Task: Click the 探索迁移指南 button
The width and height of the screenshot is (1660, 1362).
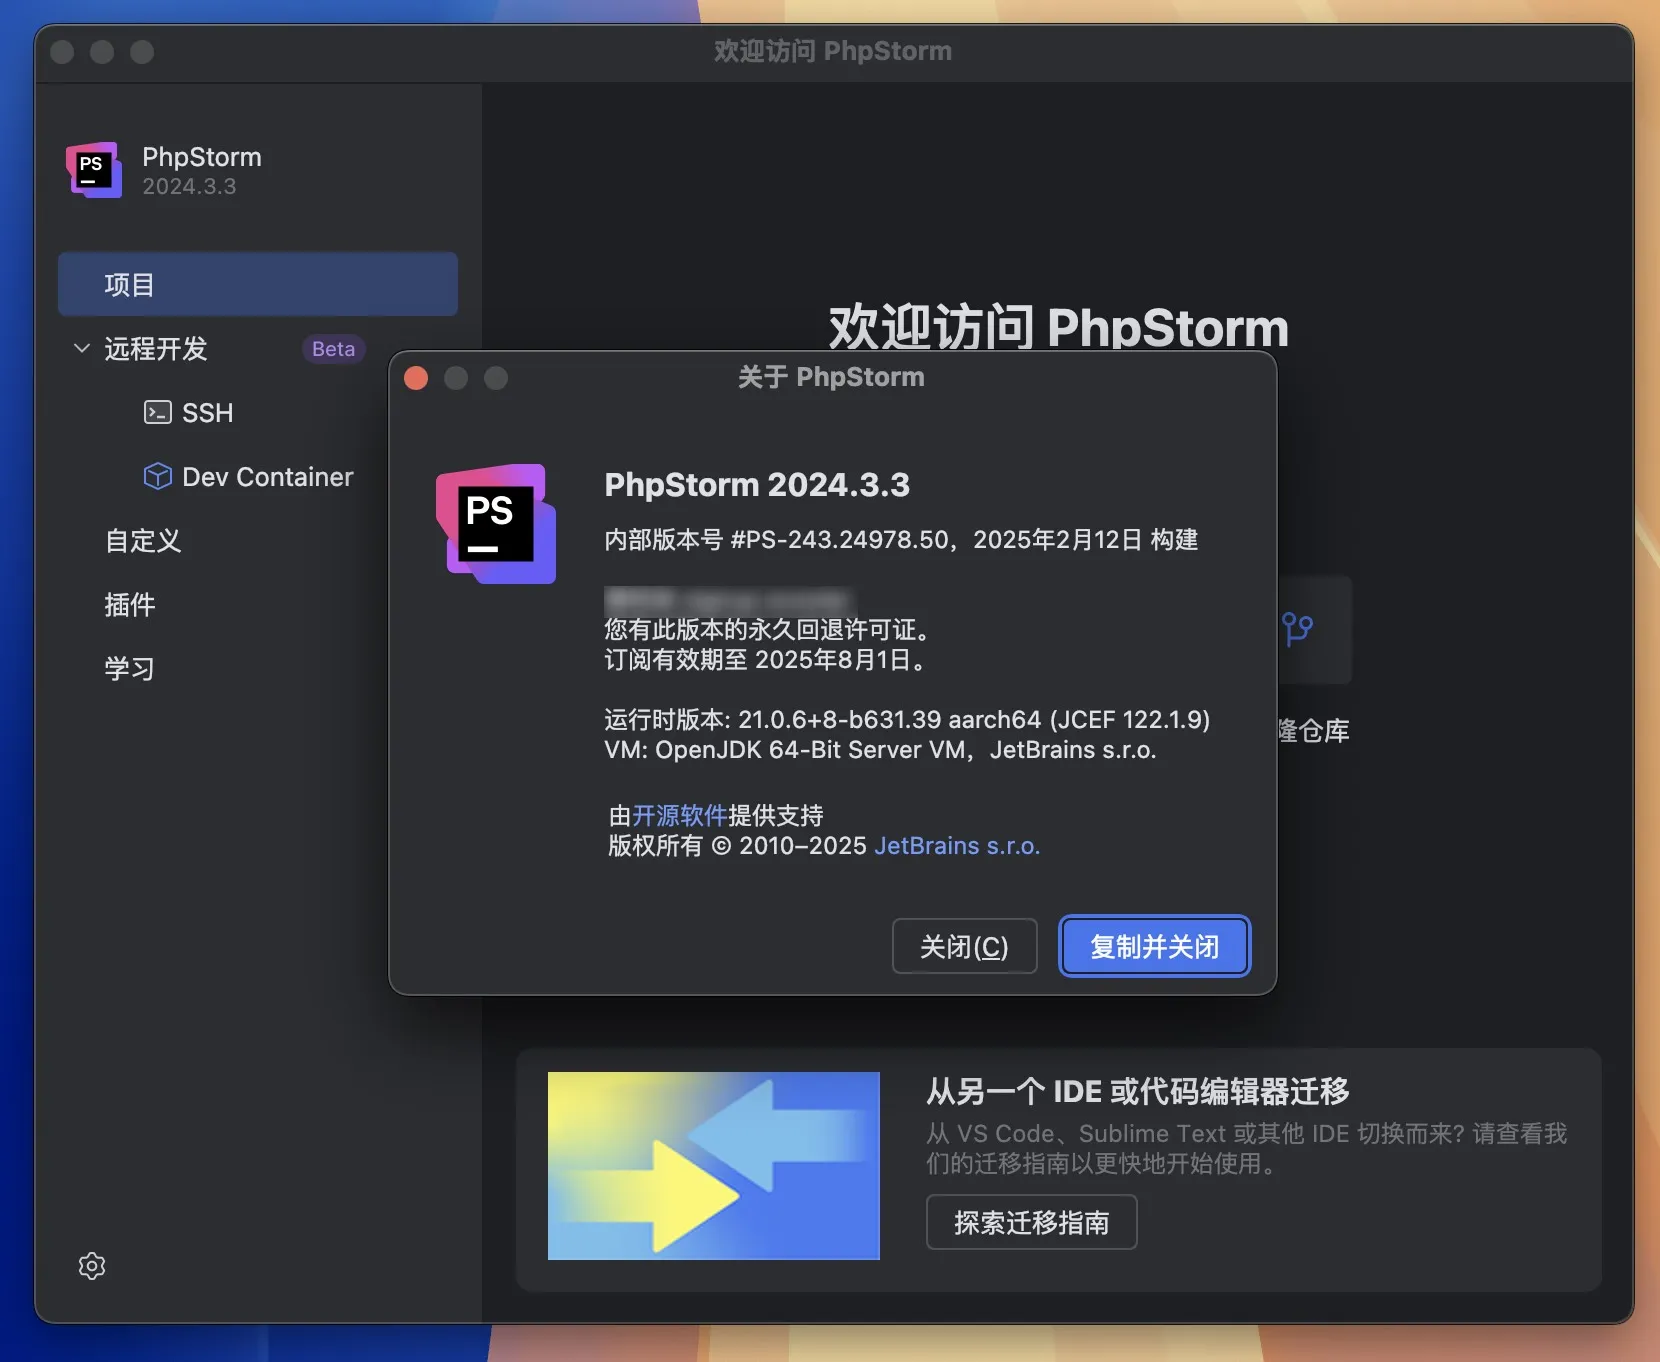Action: pos(1031,1222)
